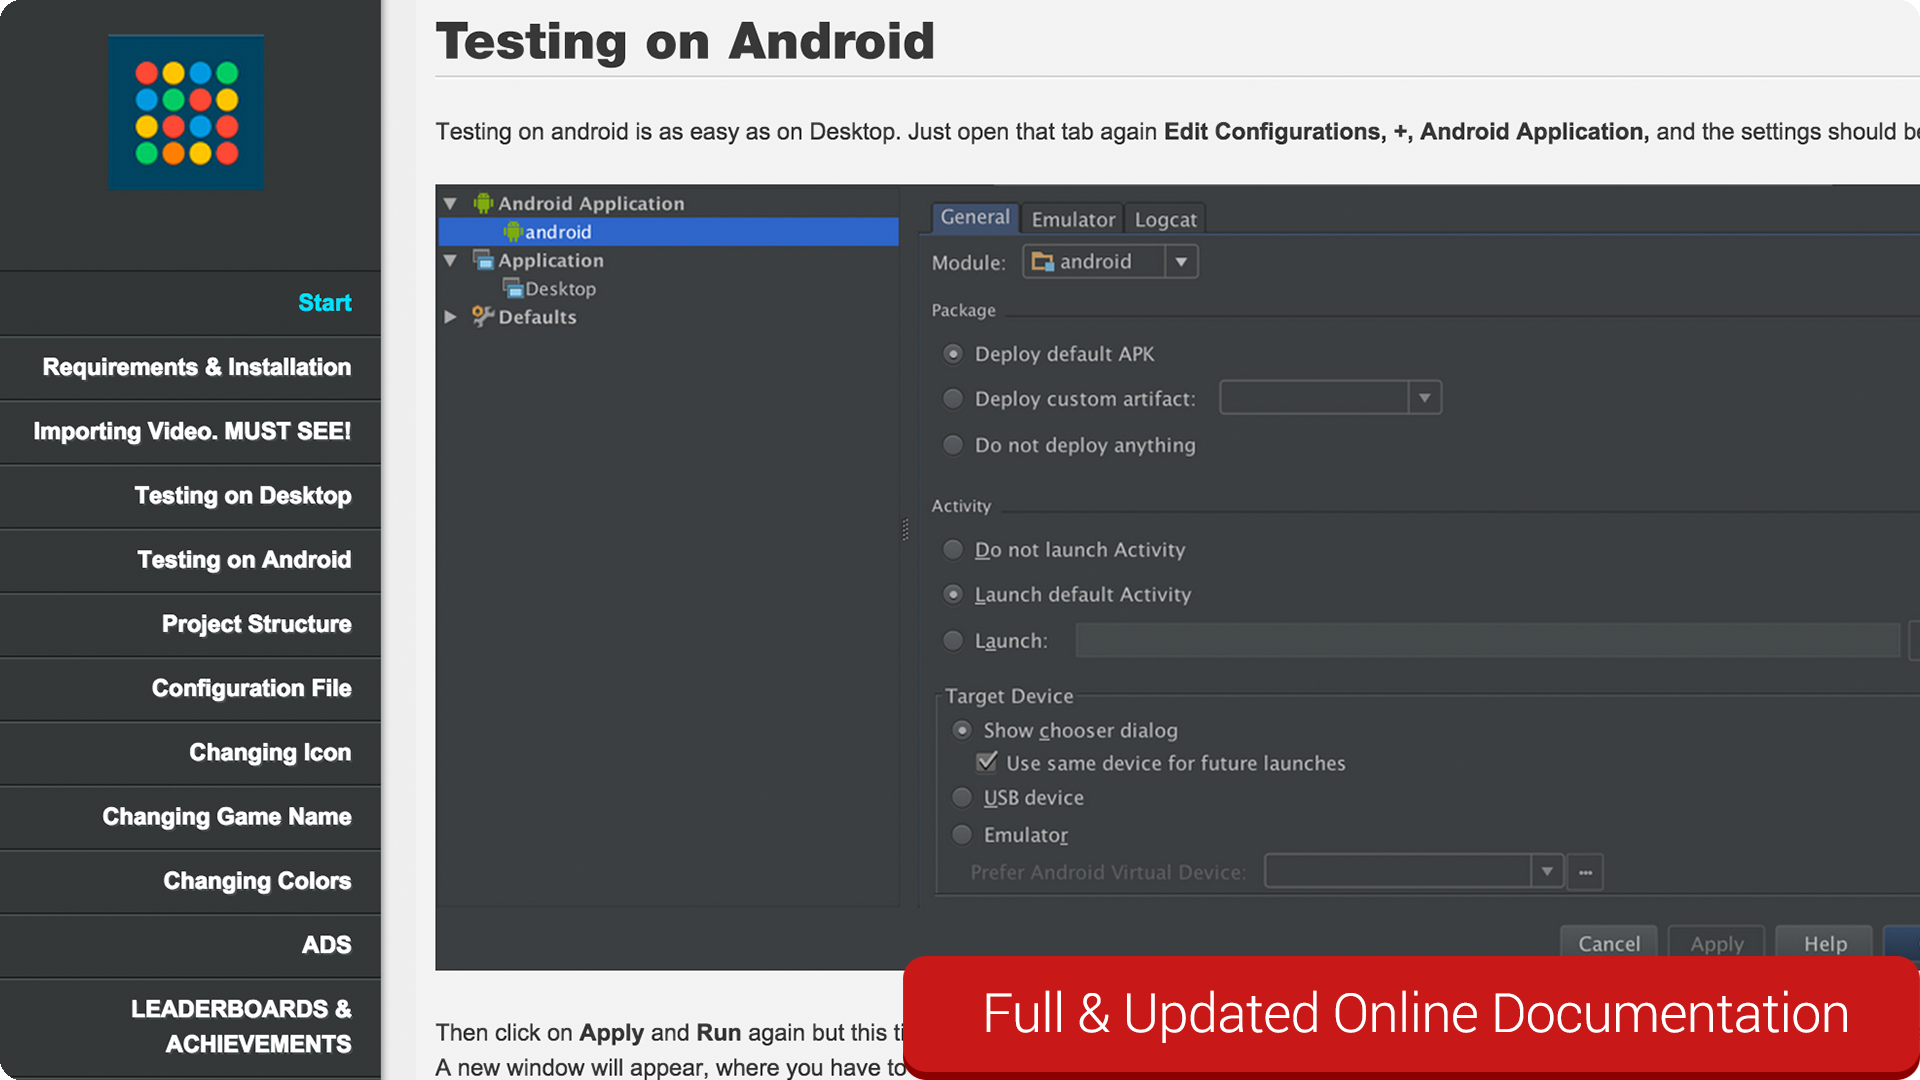
Task: Switch to the Emulator tab
Action: pos(1073,219)
